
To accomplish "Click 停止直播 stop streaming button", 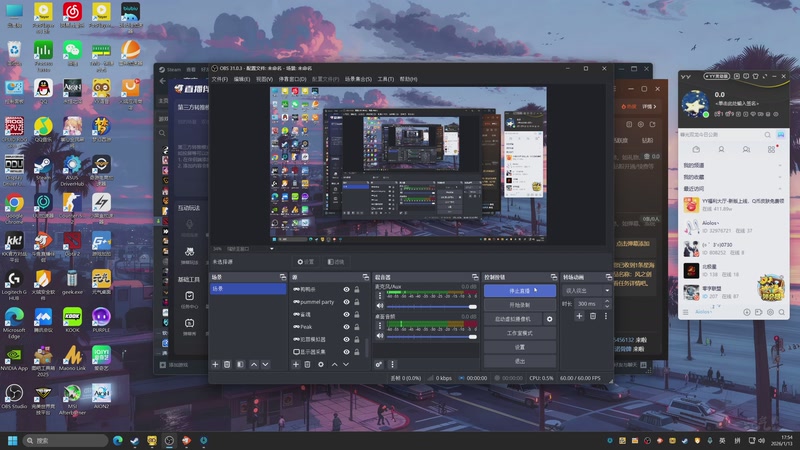I will 520,291.
